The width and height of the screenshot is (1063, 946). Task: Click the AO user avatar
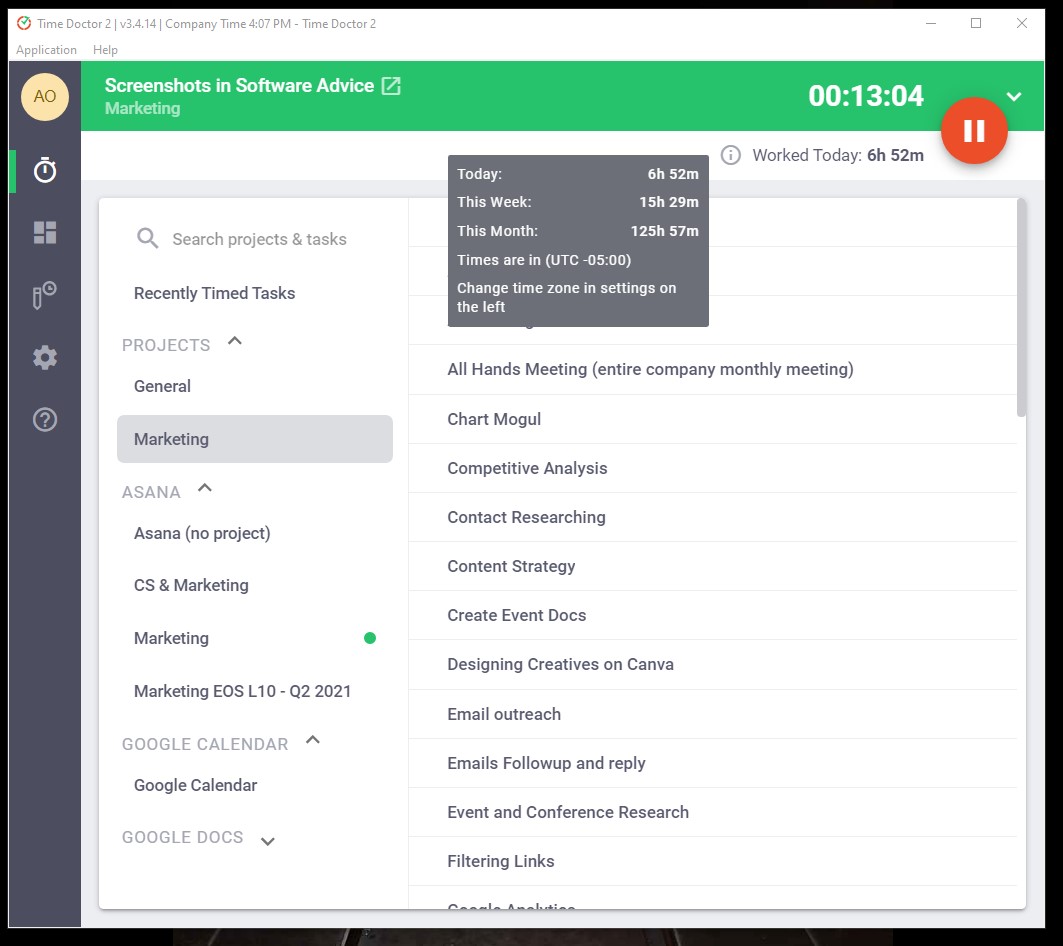[45, 97]
